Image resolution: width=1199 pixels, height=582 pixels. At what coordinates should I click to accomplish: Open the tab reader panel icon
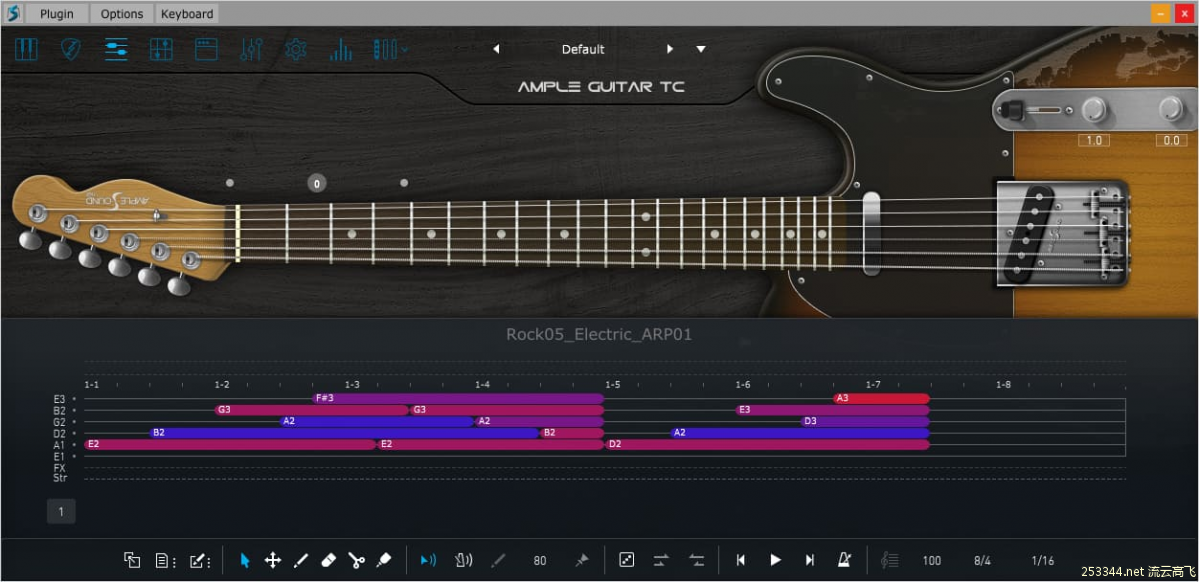pos(161,50)
